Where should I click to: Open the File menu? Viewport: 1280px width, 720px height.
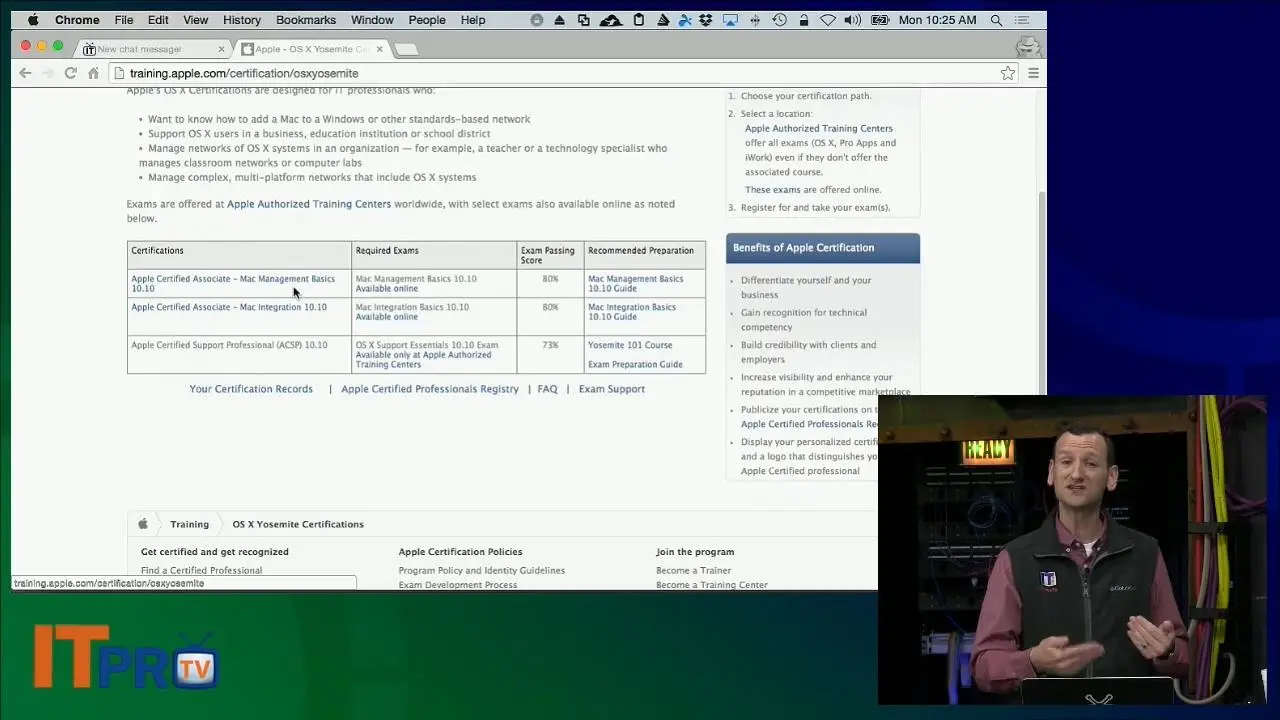click(x=124, y=20)
